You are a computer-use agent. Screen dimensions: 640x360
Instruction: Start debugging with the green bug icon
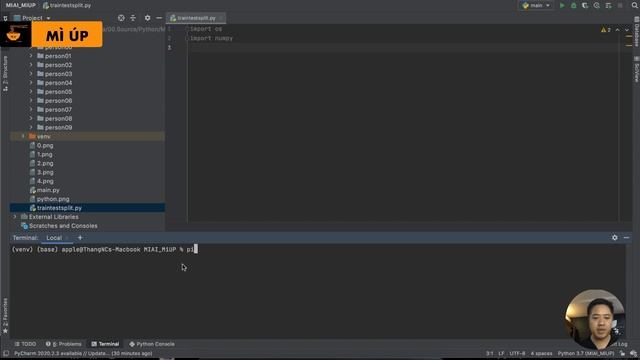tap(573, 6)
